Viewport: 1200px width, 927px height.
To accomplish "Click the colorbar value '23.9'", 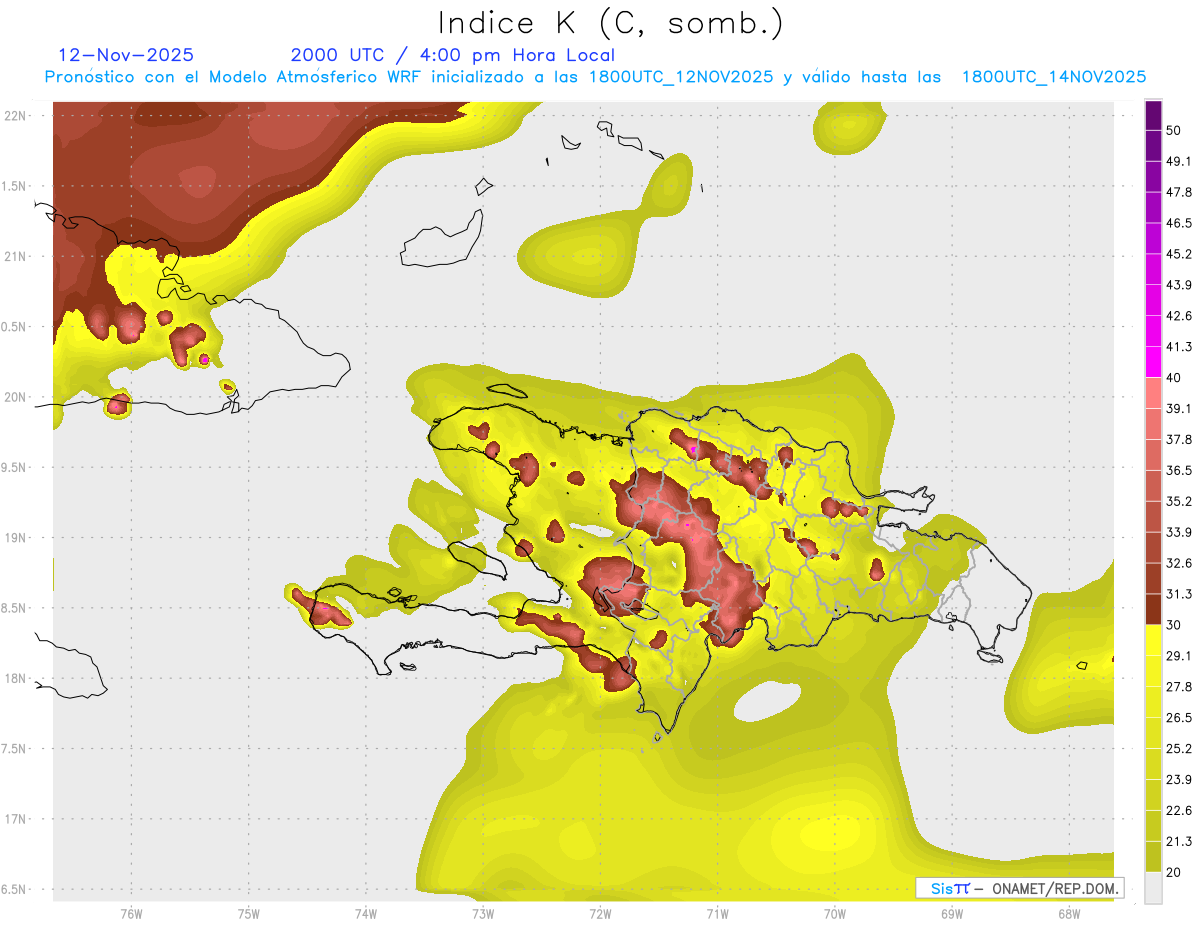I will (1178, 780).
